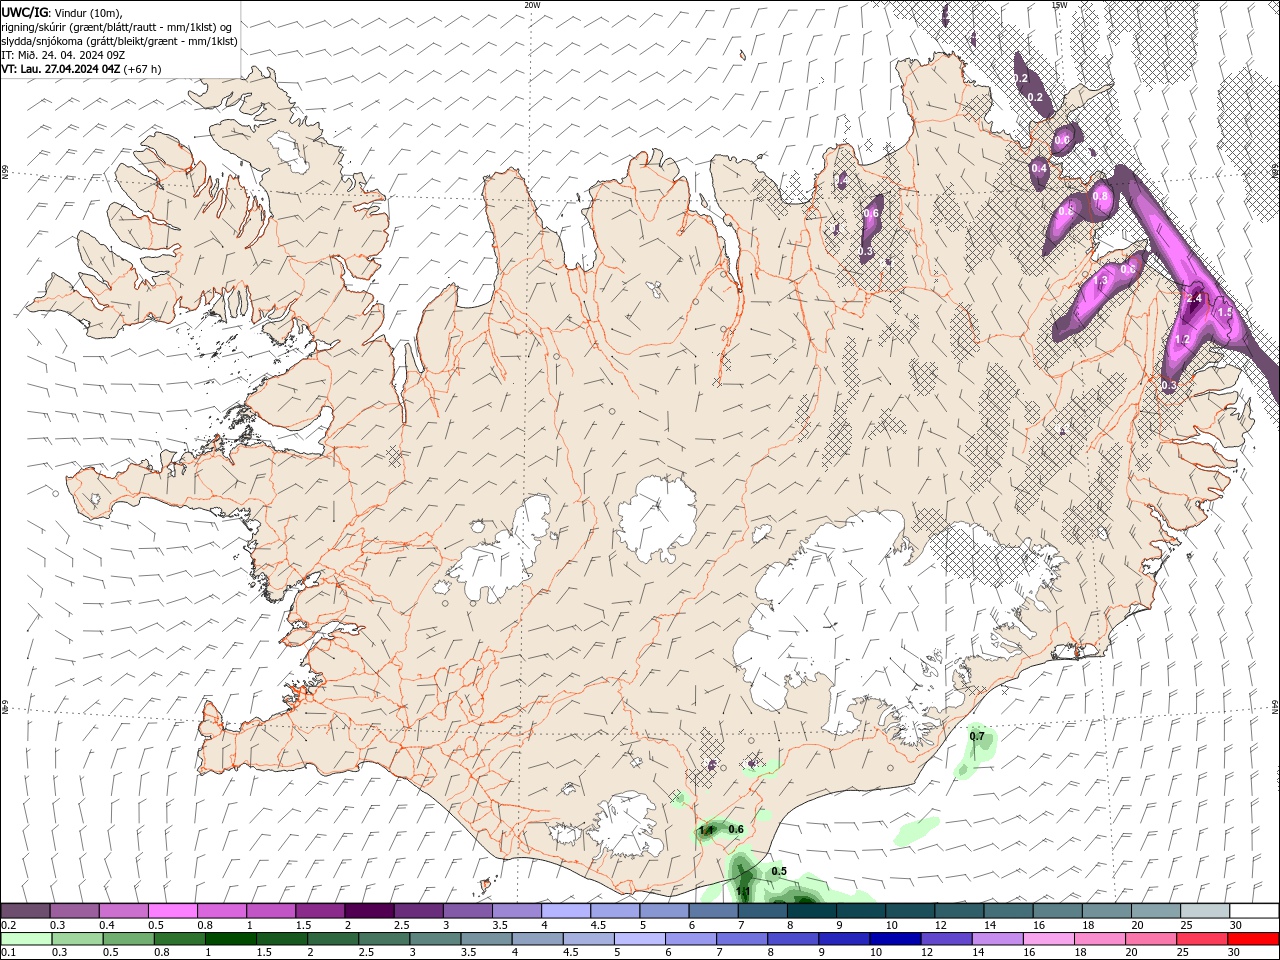
Task: Select bright red lower swatch labeled 30
Action: click(x=1253, y=939)
